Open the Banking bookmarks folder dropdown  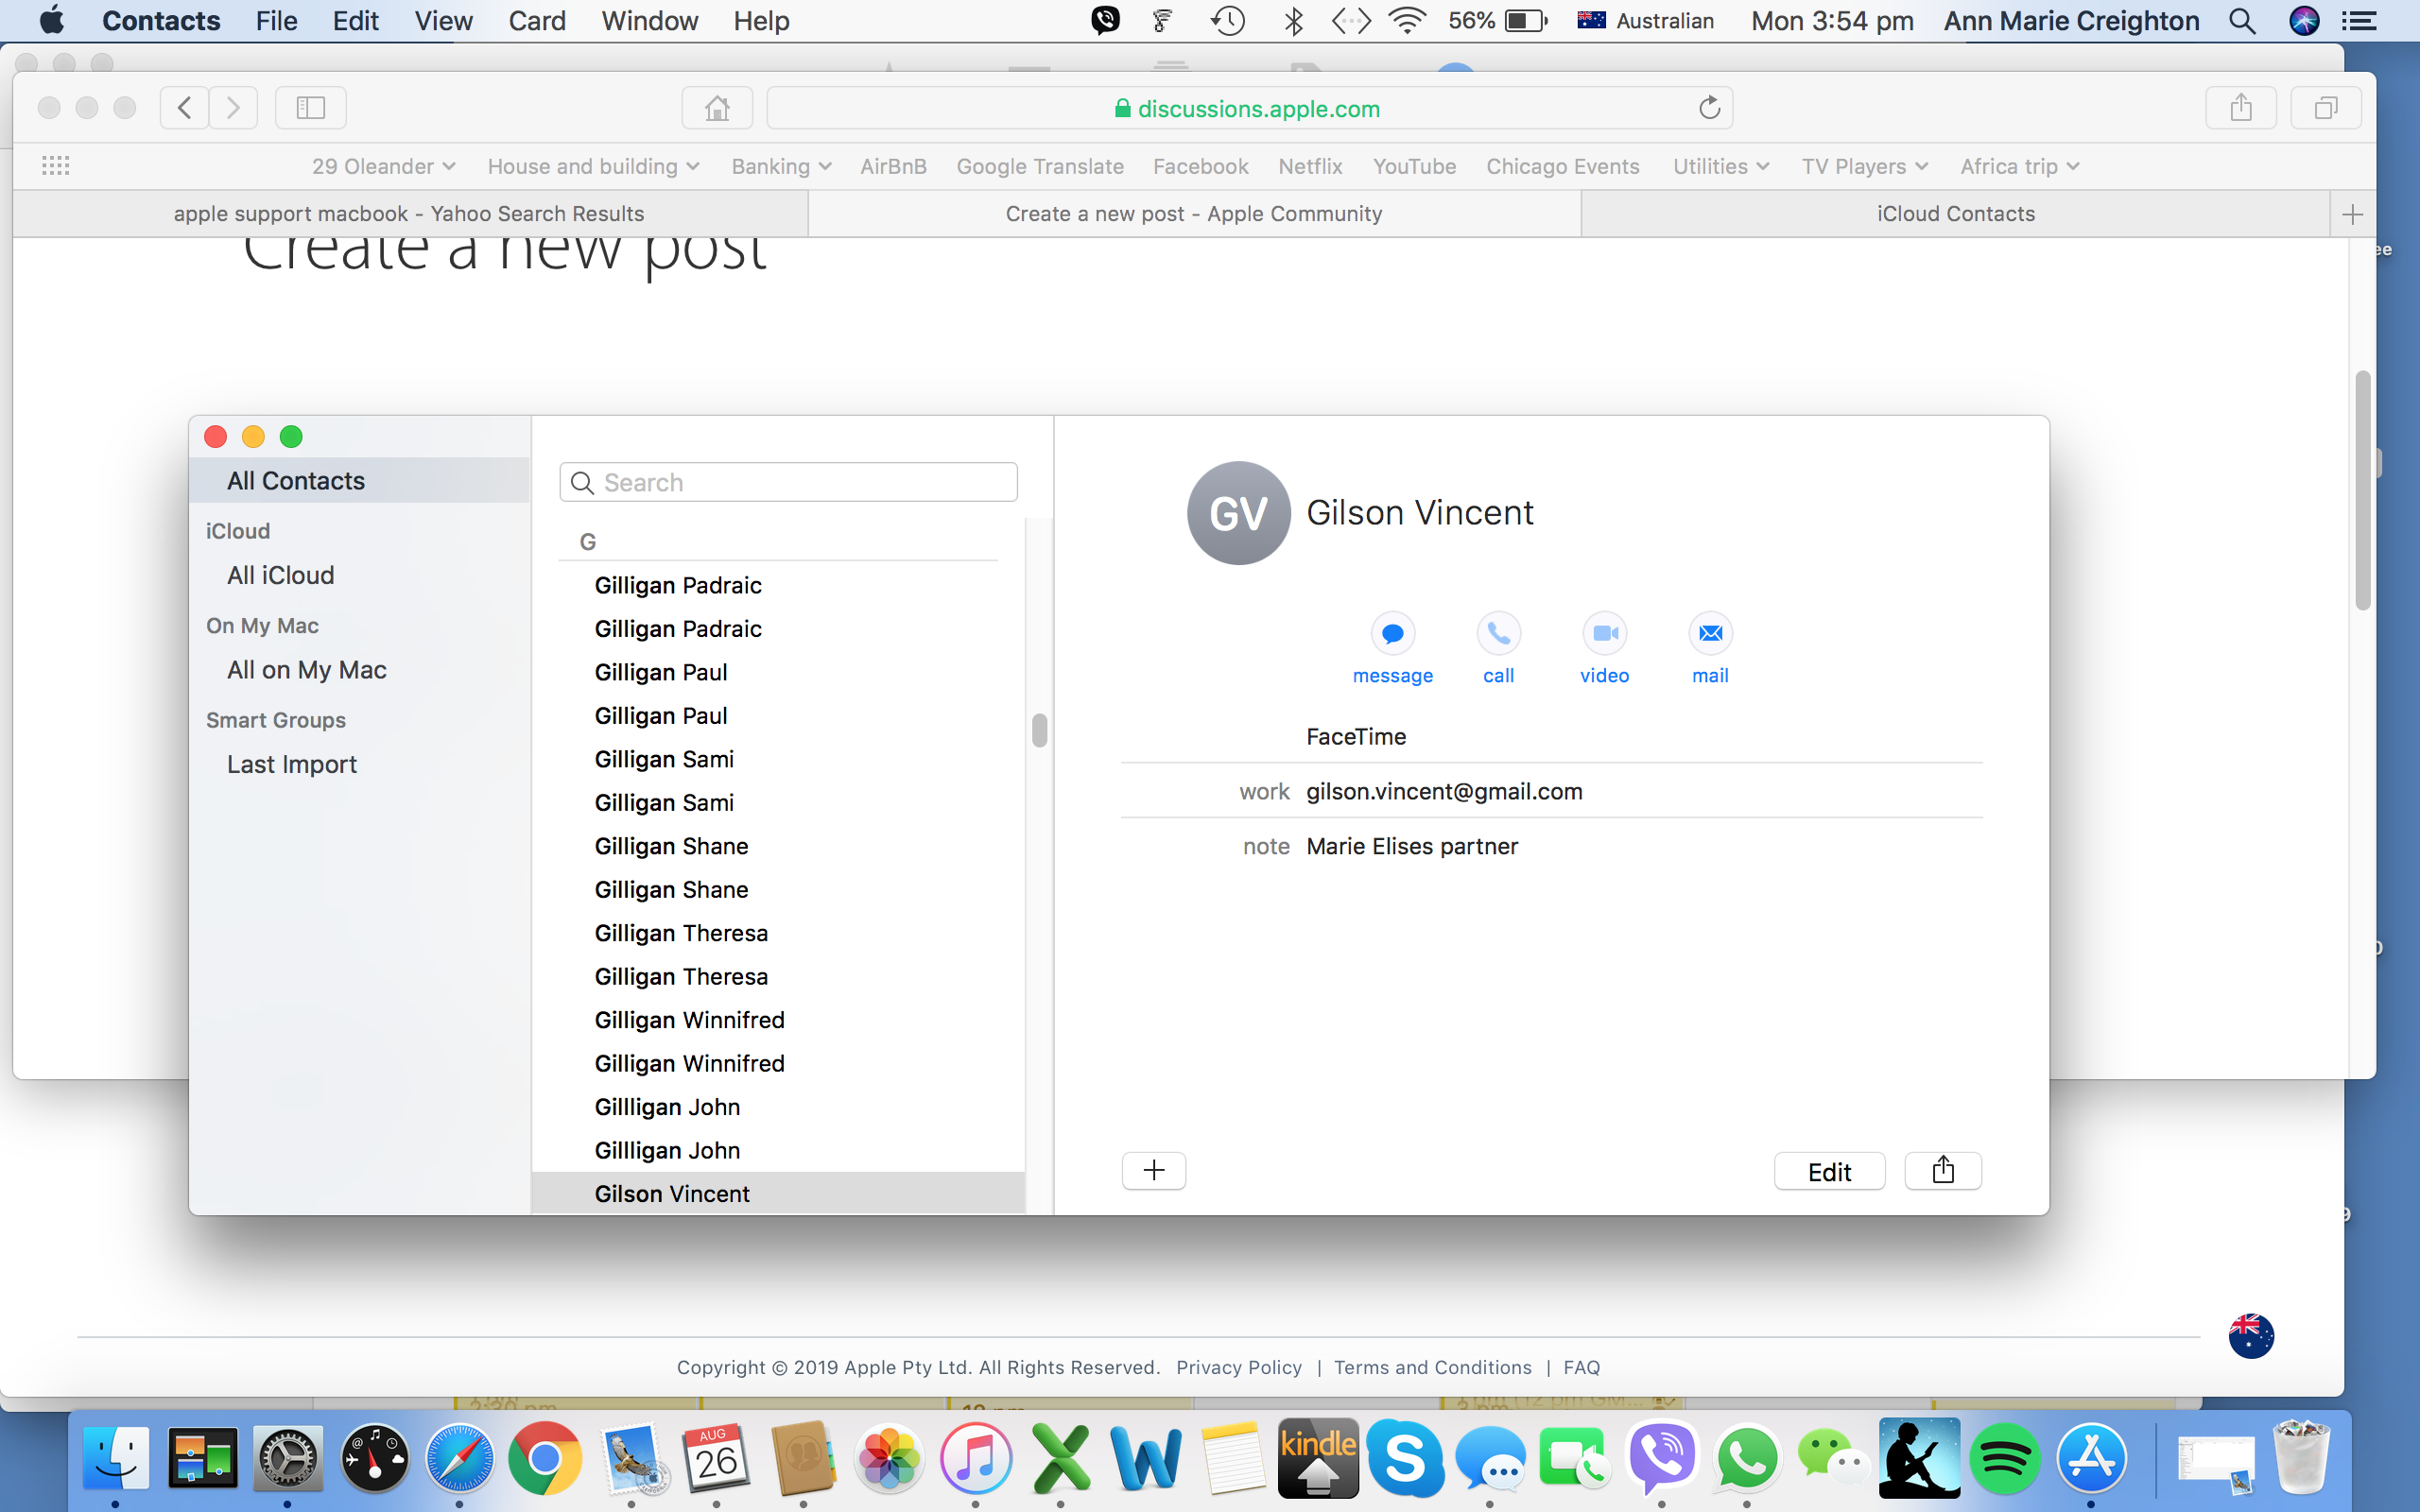click(781, 166)
